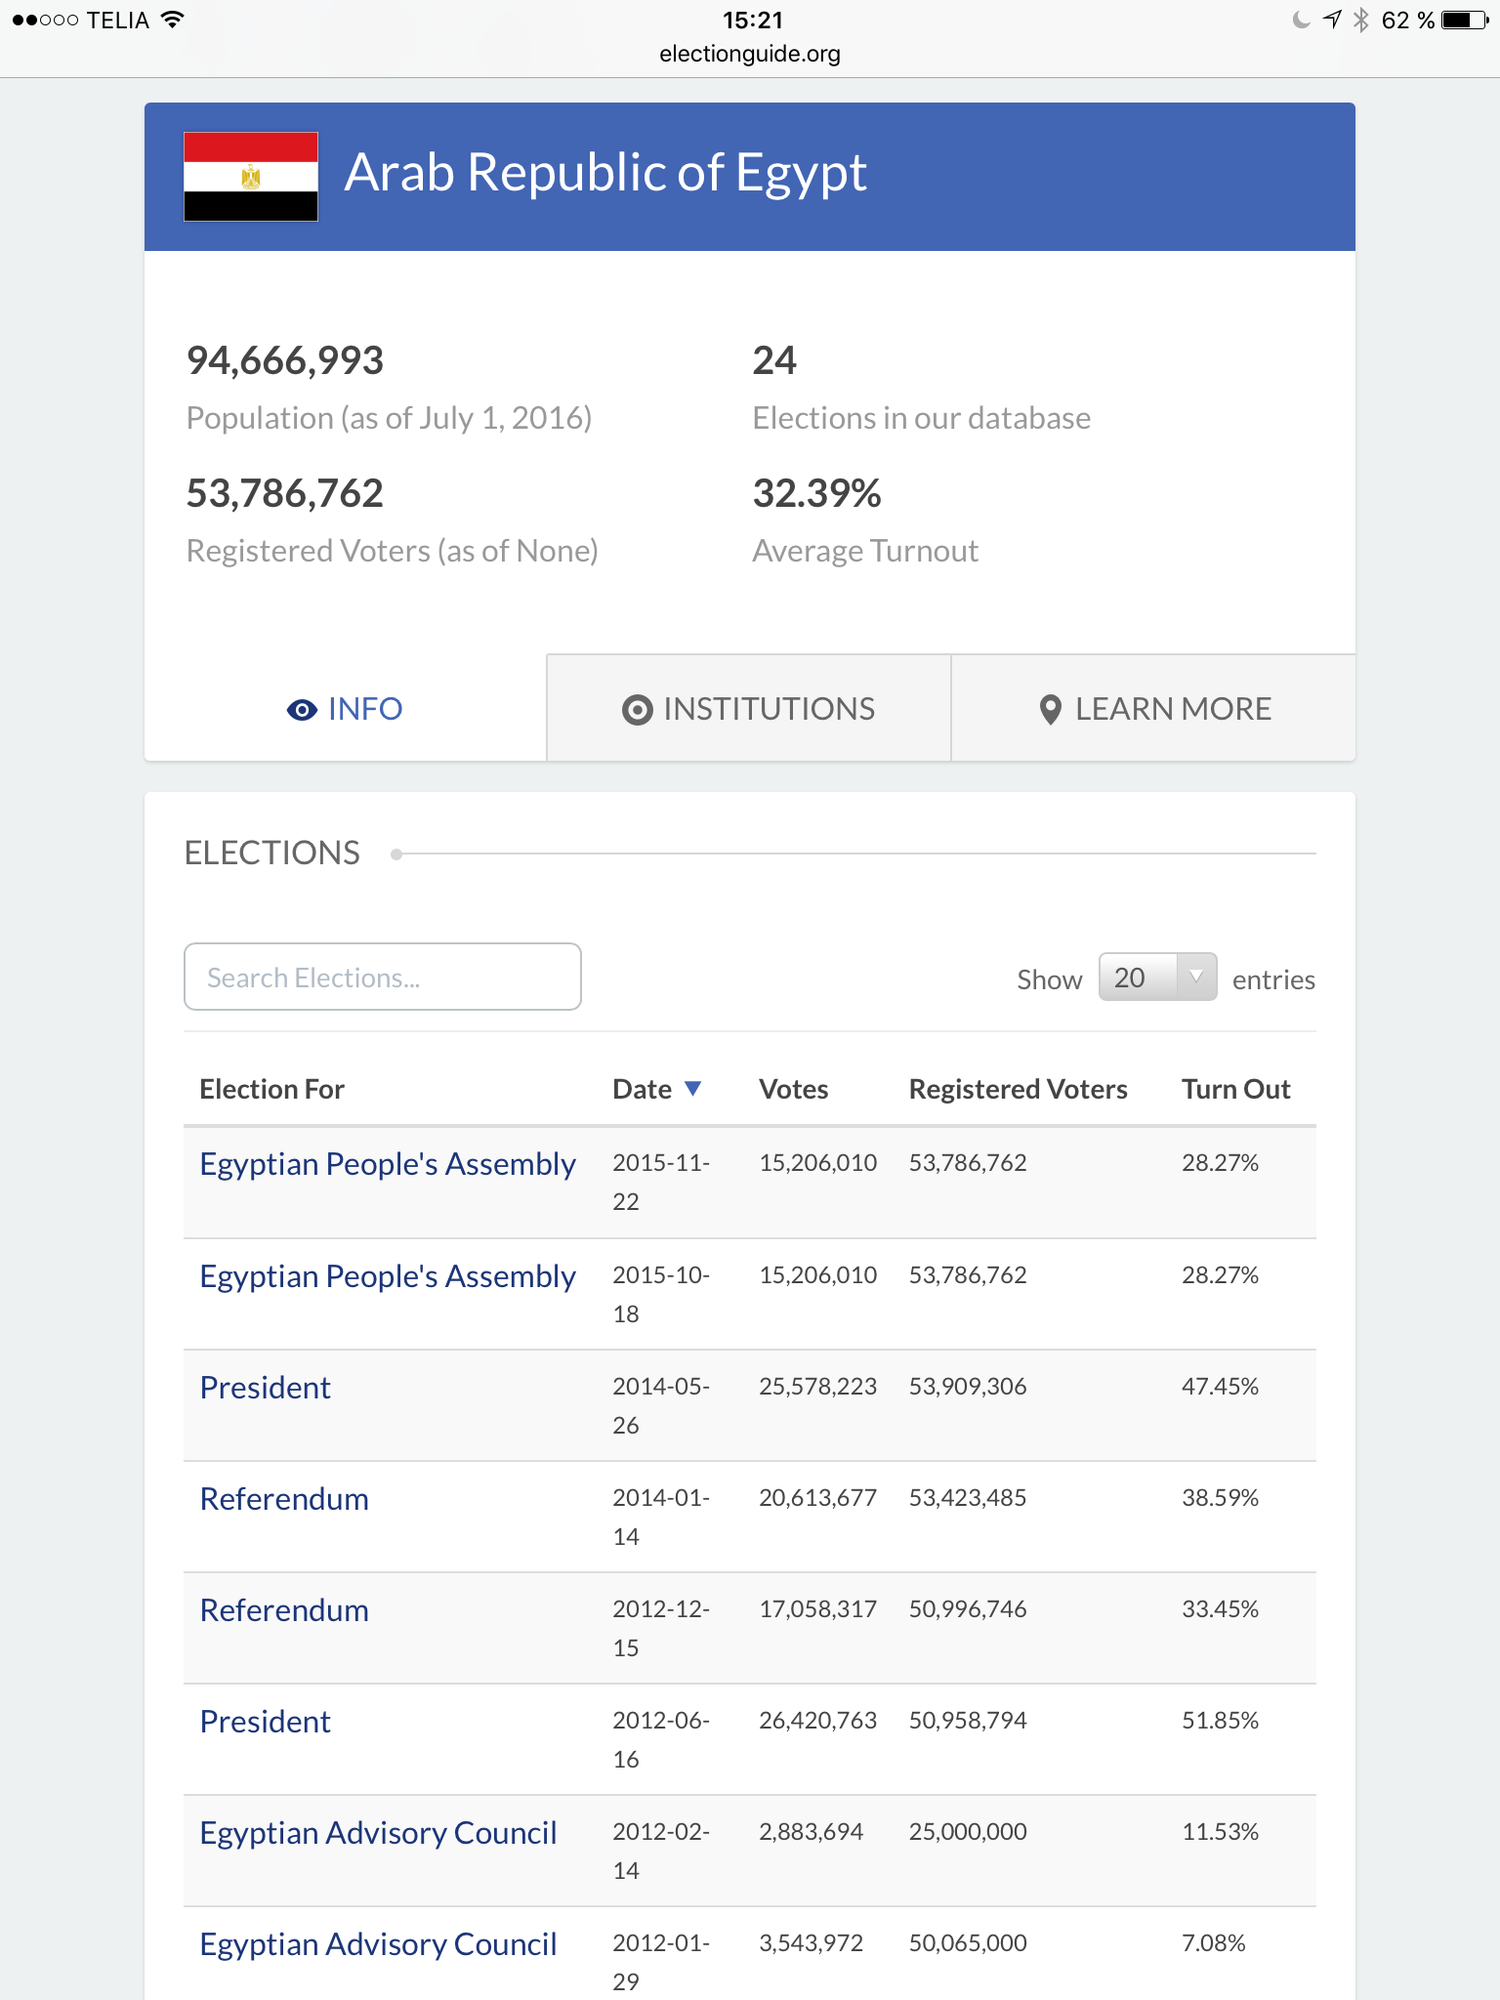
Task: Open the Referendum 2012-12-15 link
Action: [284, 1610]
